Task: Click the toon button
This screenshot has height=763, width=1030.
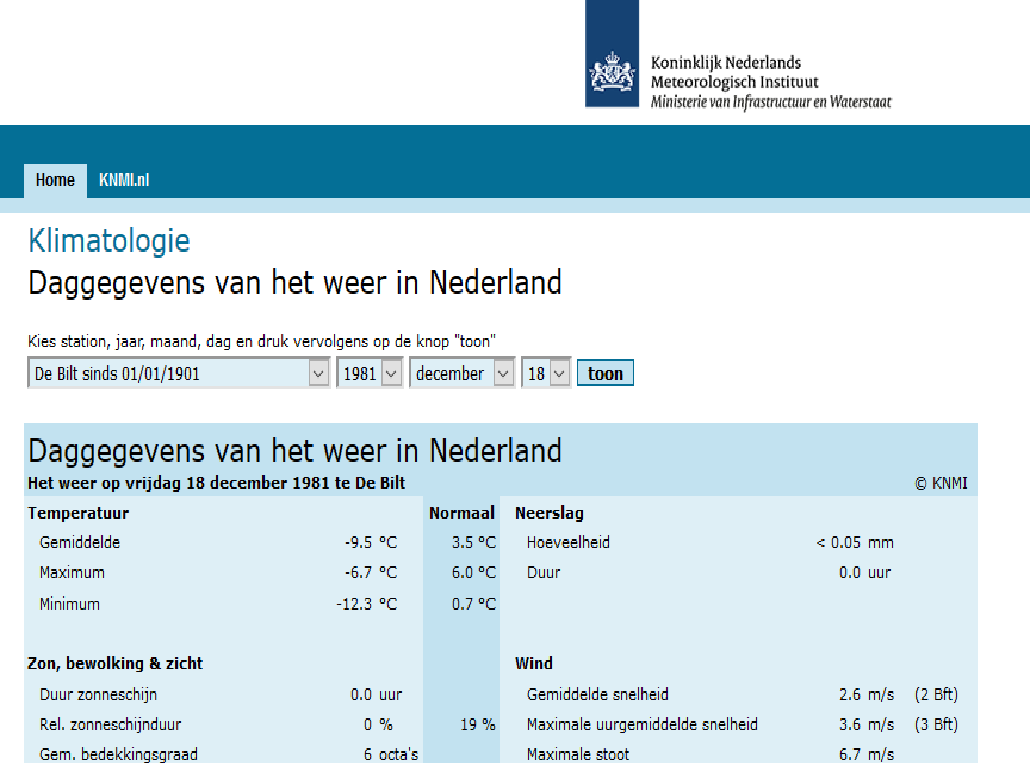Action: [605, 373]
